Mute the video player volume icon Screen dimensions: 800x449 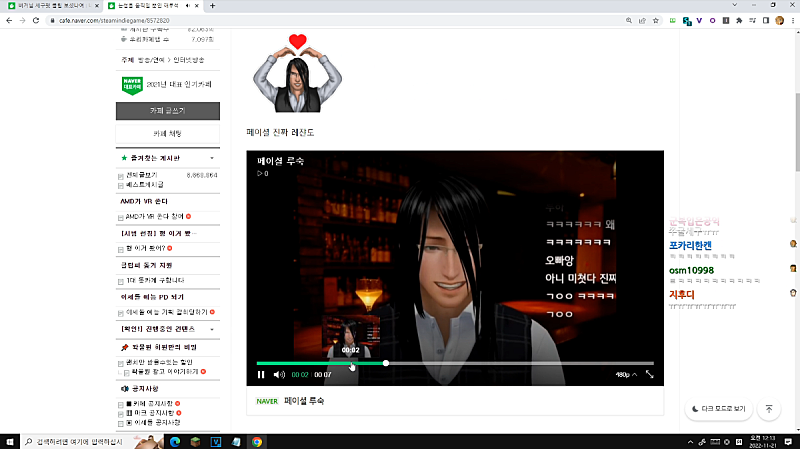279,375
